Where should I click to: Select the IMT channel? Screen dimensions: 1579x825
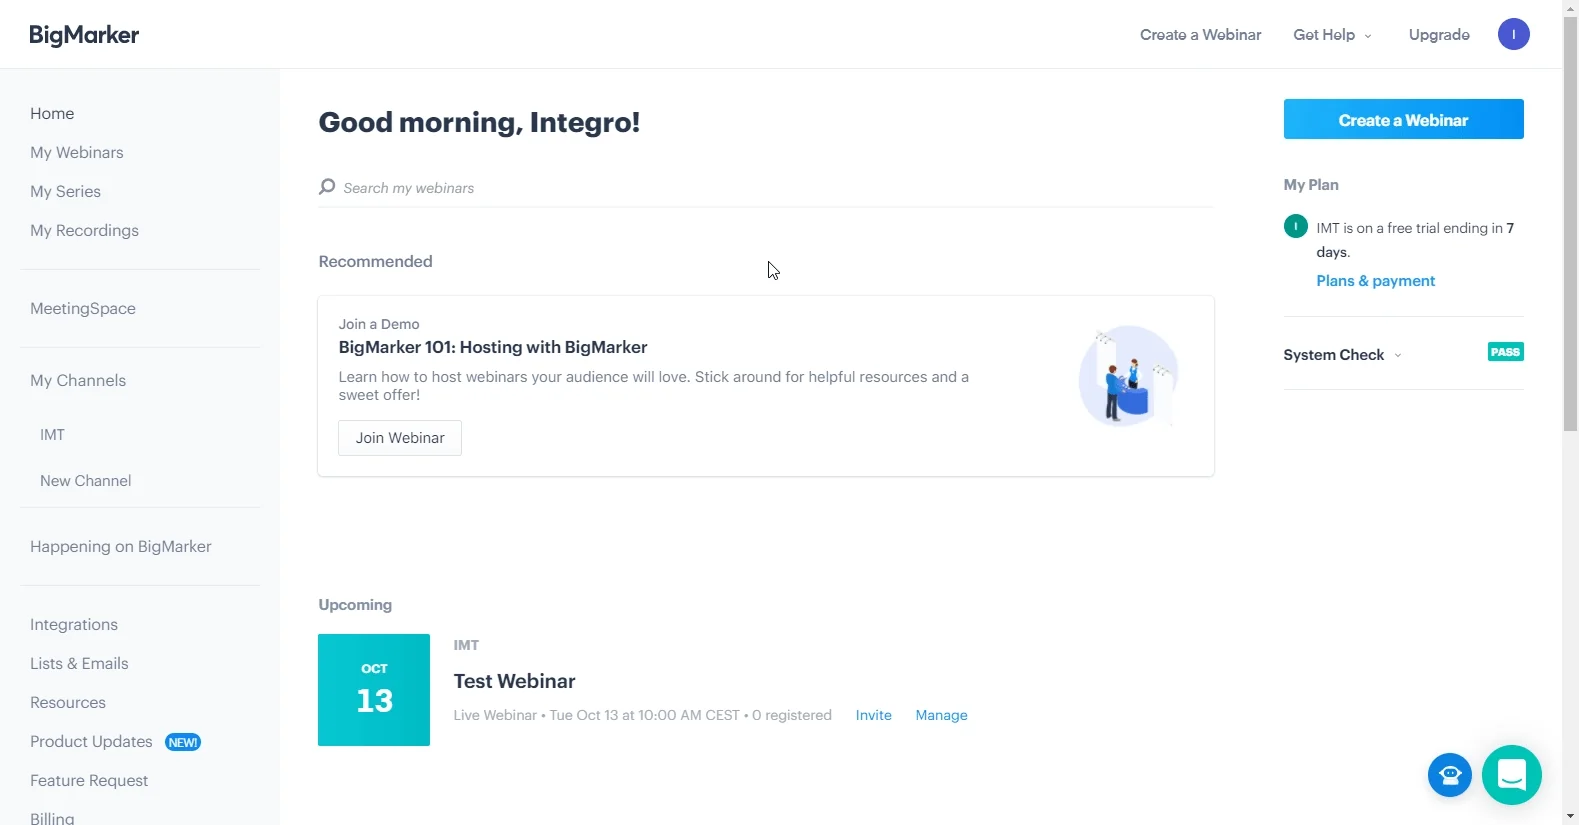point(52,435)
